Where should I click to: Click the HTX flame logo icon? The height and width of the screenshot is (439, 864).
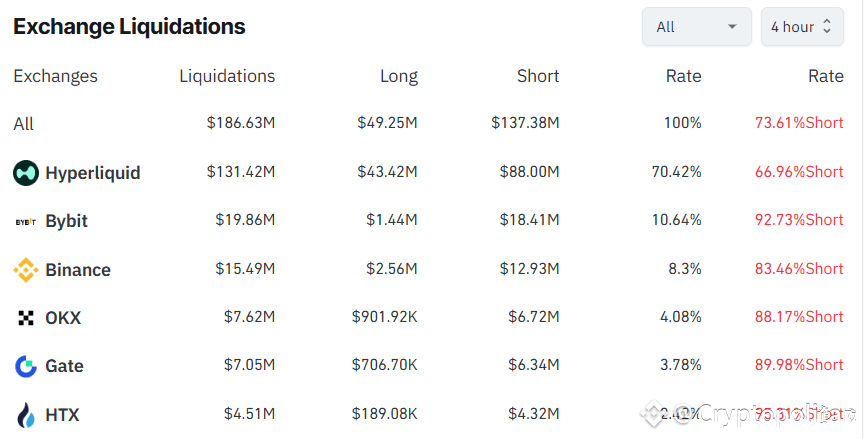pos(26,415)
